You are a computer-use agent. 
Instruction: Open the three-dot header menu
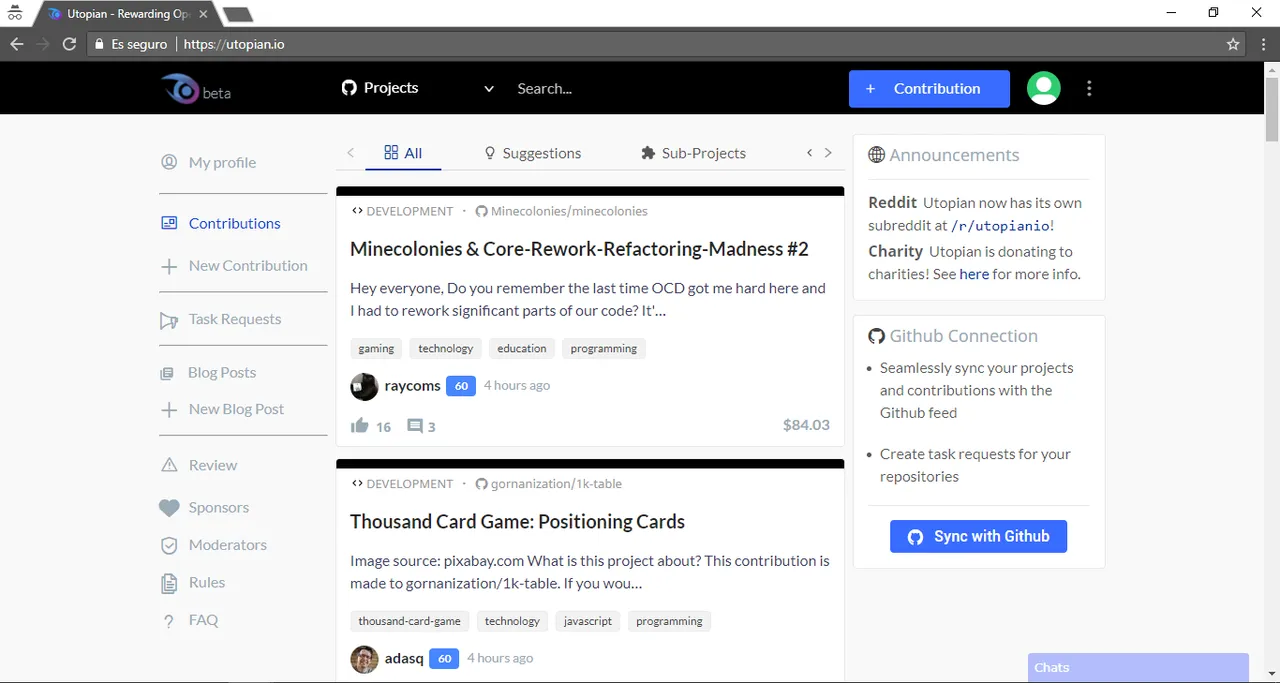pyautogui.click(x=1089, y=88)
